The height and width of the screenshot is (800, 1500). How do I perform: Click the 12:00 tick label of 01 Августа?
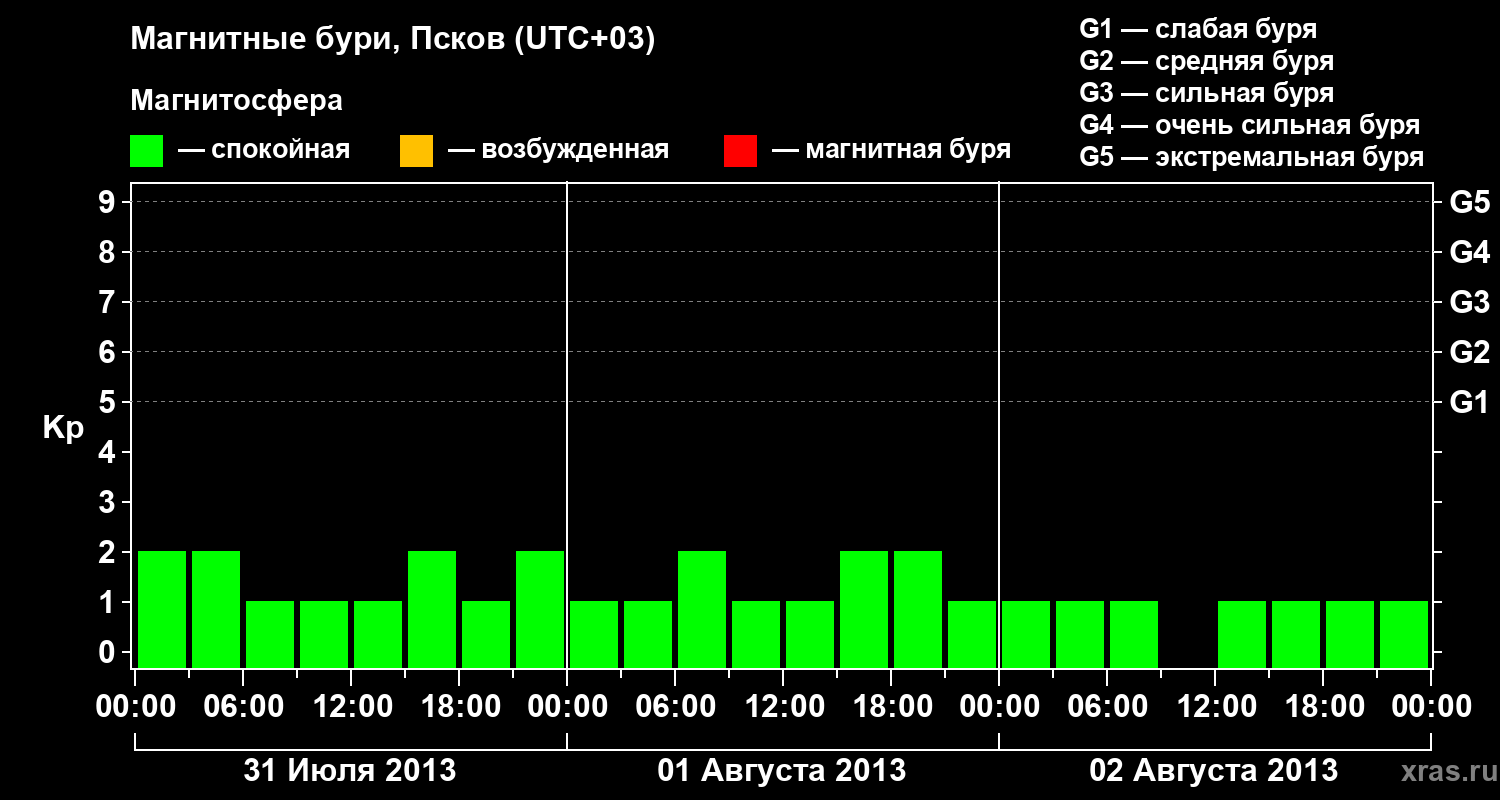(x=783, y=707)
